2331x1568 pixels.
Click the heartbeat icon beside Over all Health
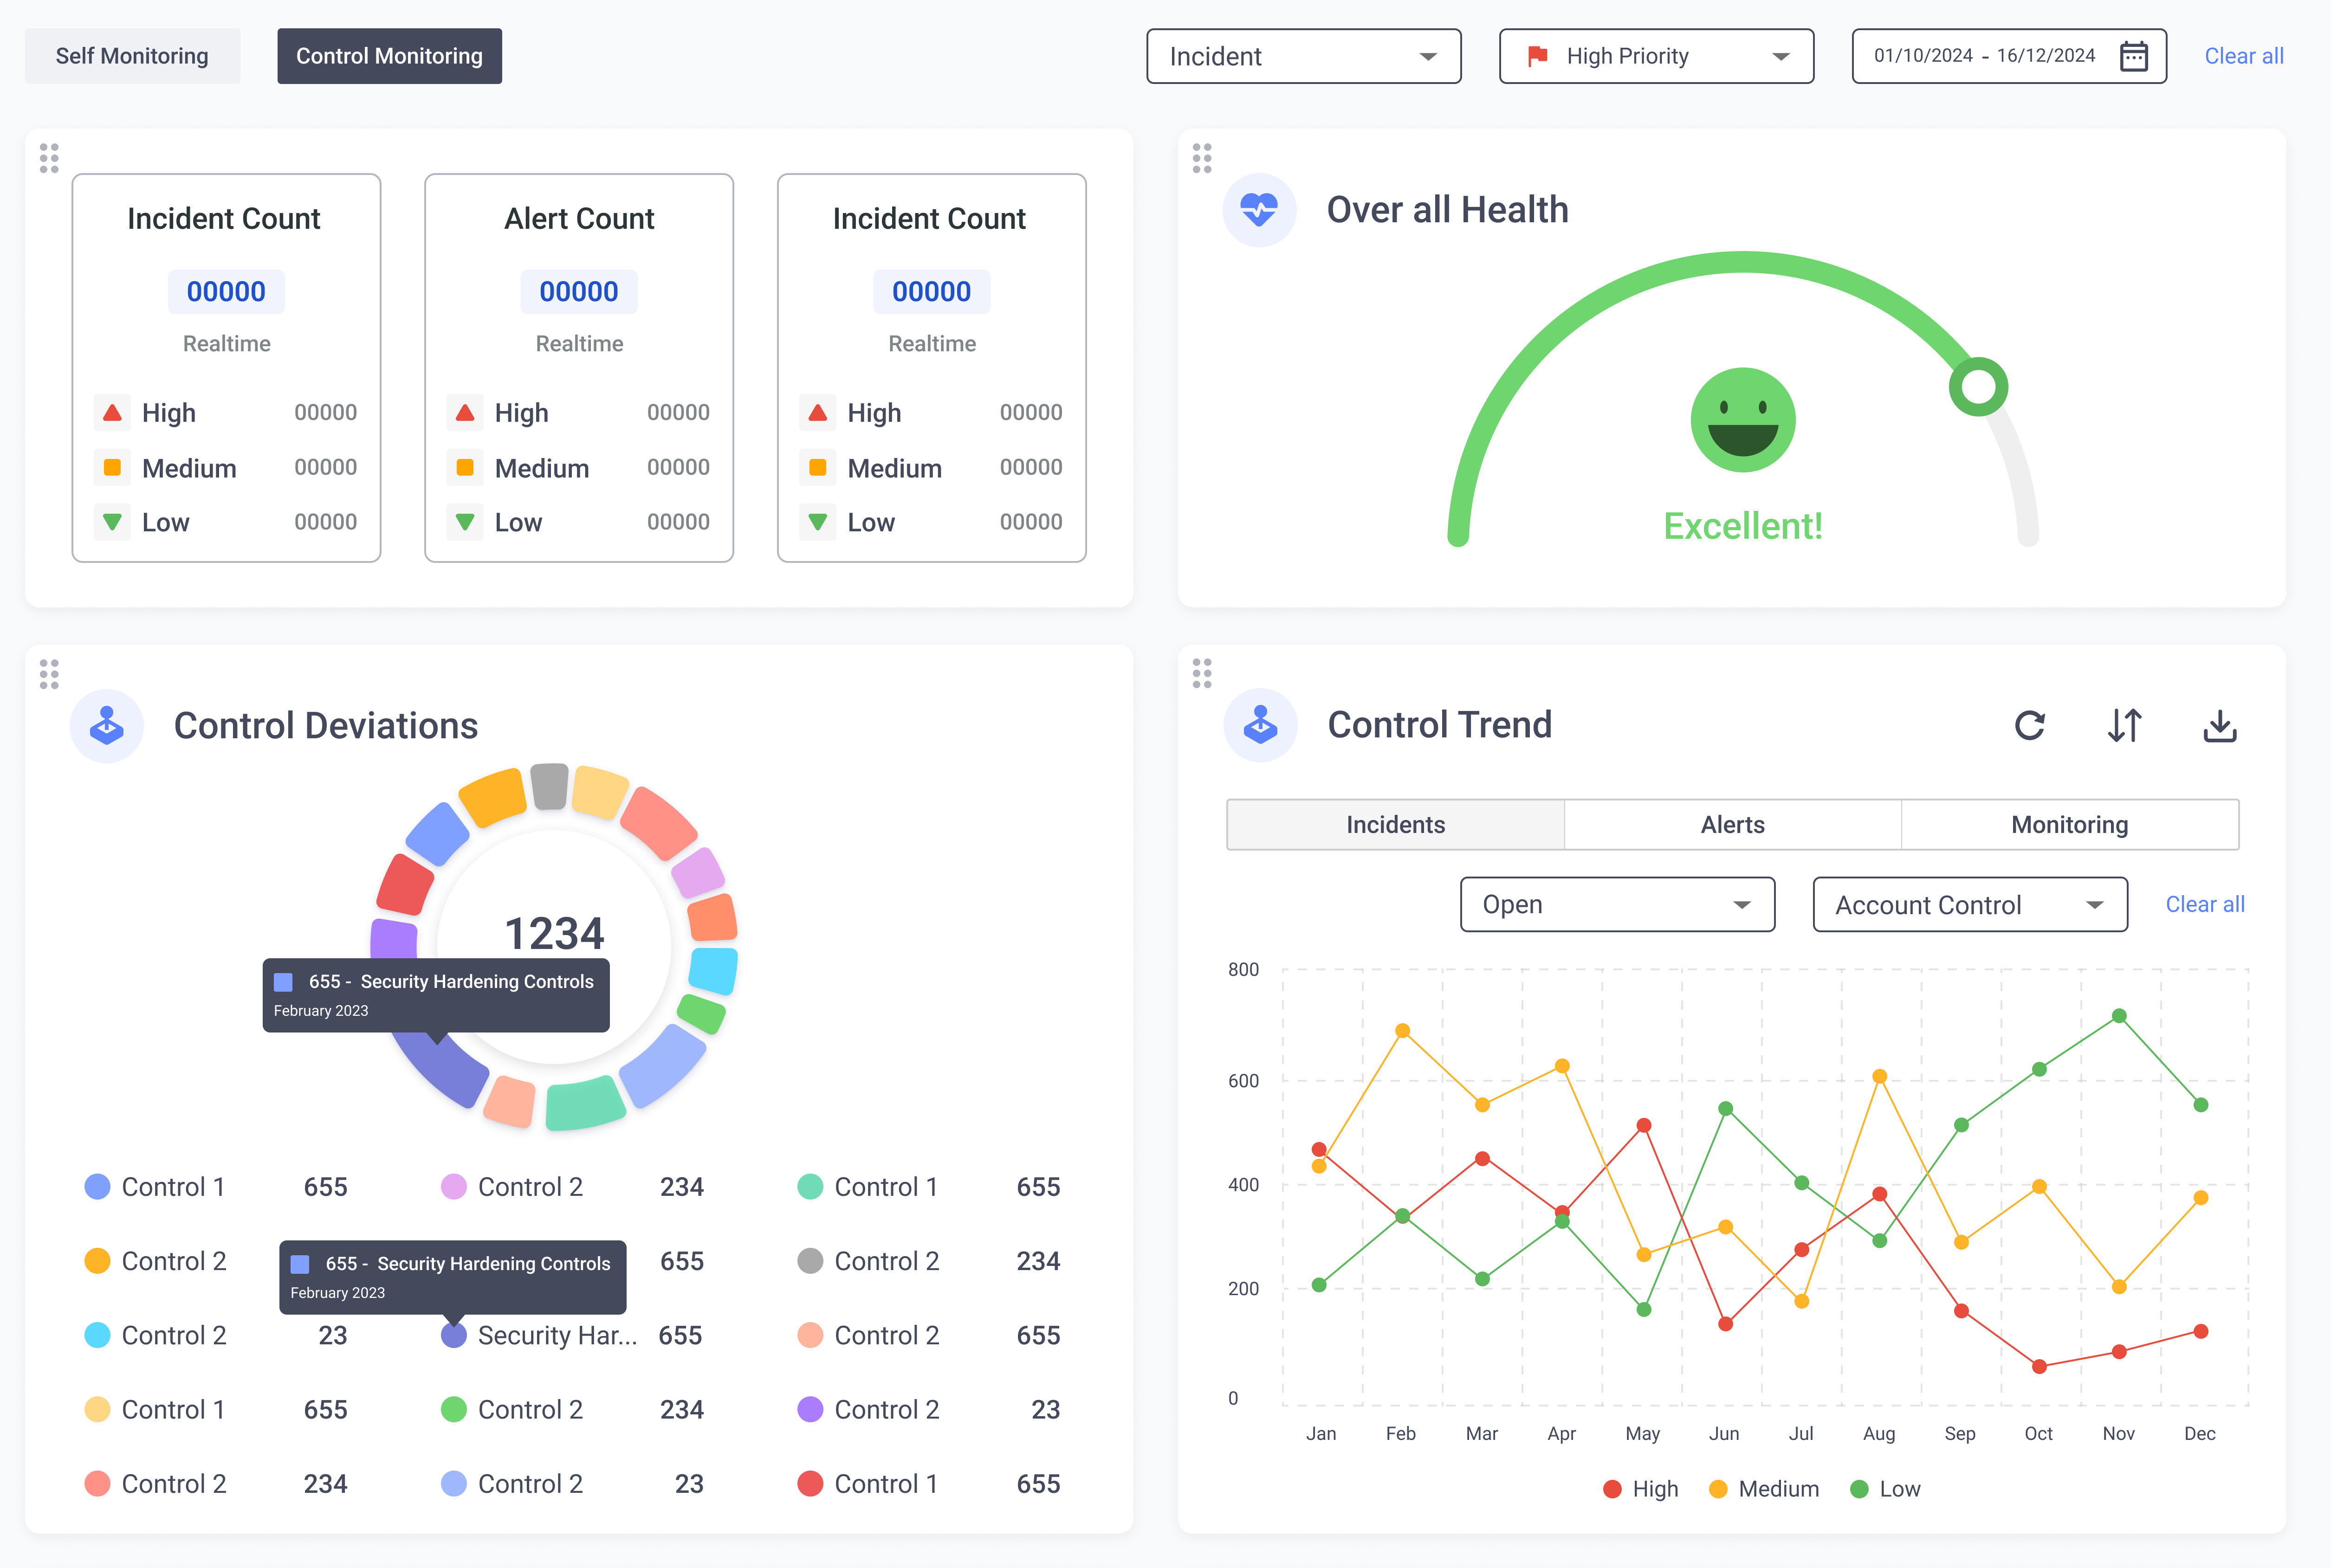(1259, 210)
